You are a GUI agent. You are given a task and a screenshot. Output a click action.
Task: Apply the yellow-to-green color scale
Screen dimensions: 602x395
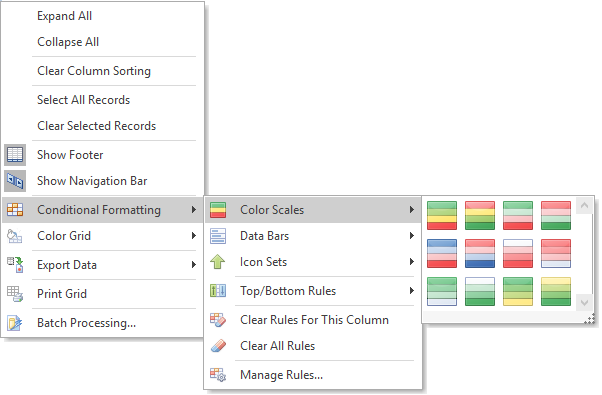point(556,291)
